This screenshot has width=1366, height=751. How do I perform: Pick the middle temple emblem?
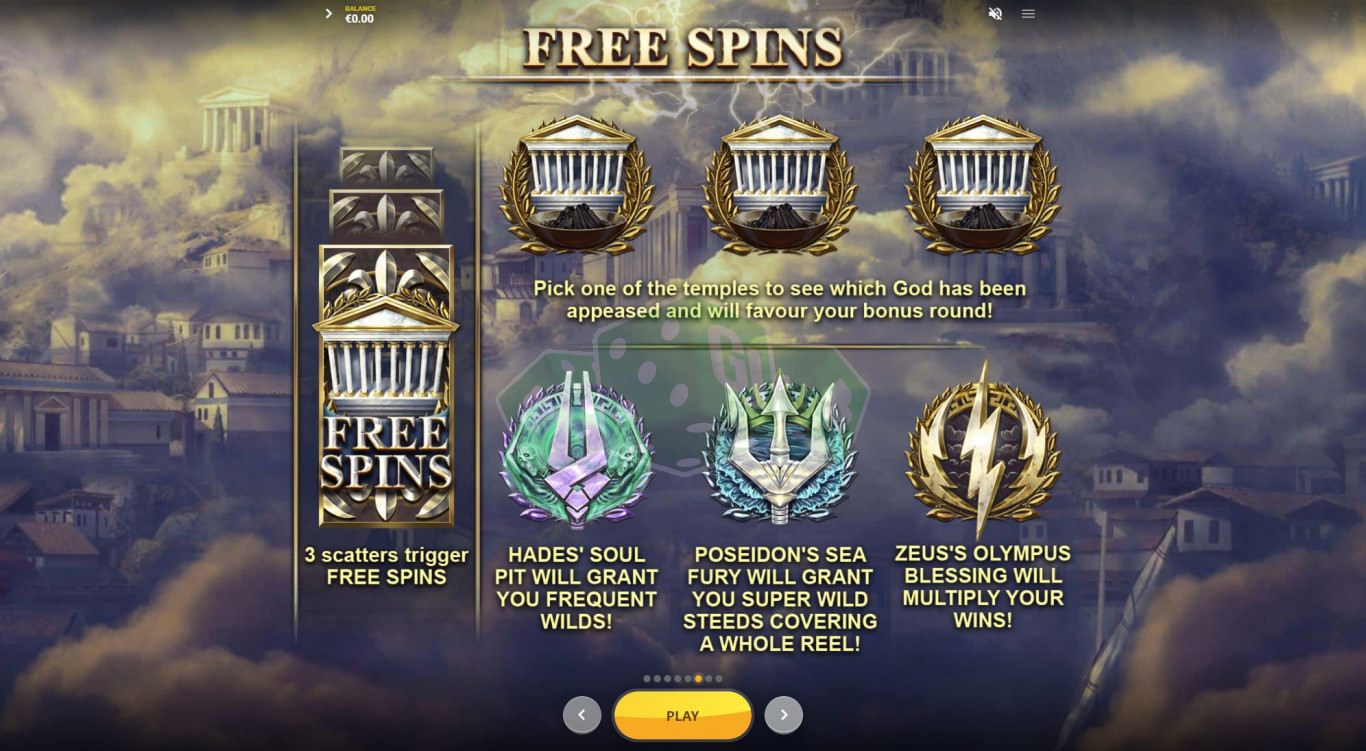pyautogui.click(x=780, y=184)
